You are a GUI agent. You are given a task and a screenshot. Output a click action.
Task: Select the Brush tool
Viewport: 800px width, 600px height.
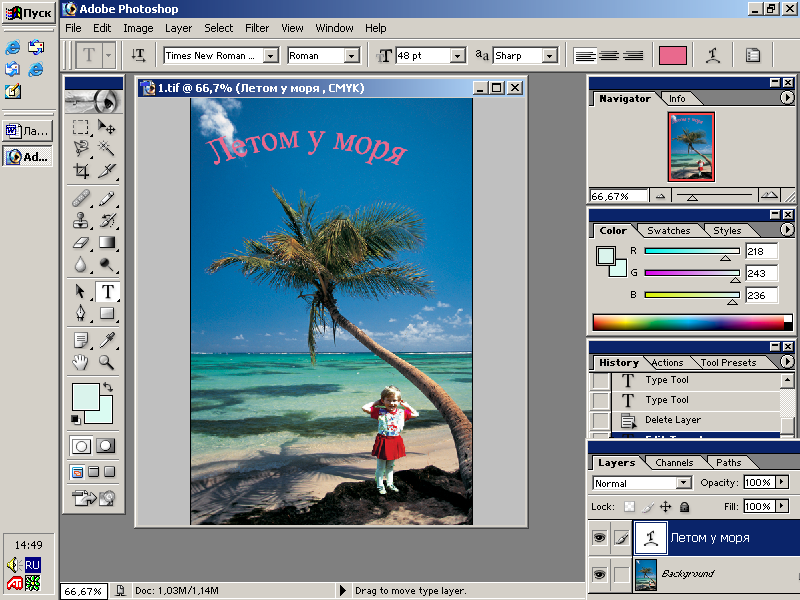click(x=107, y=198)
